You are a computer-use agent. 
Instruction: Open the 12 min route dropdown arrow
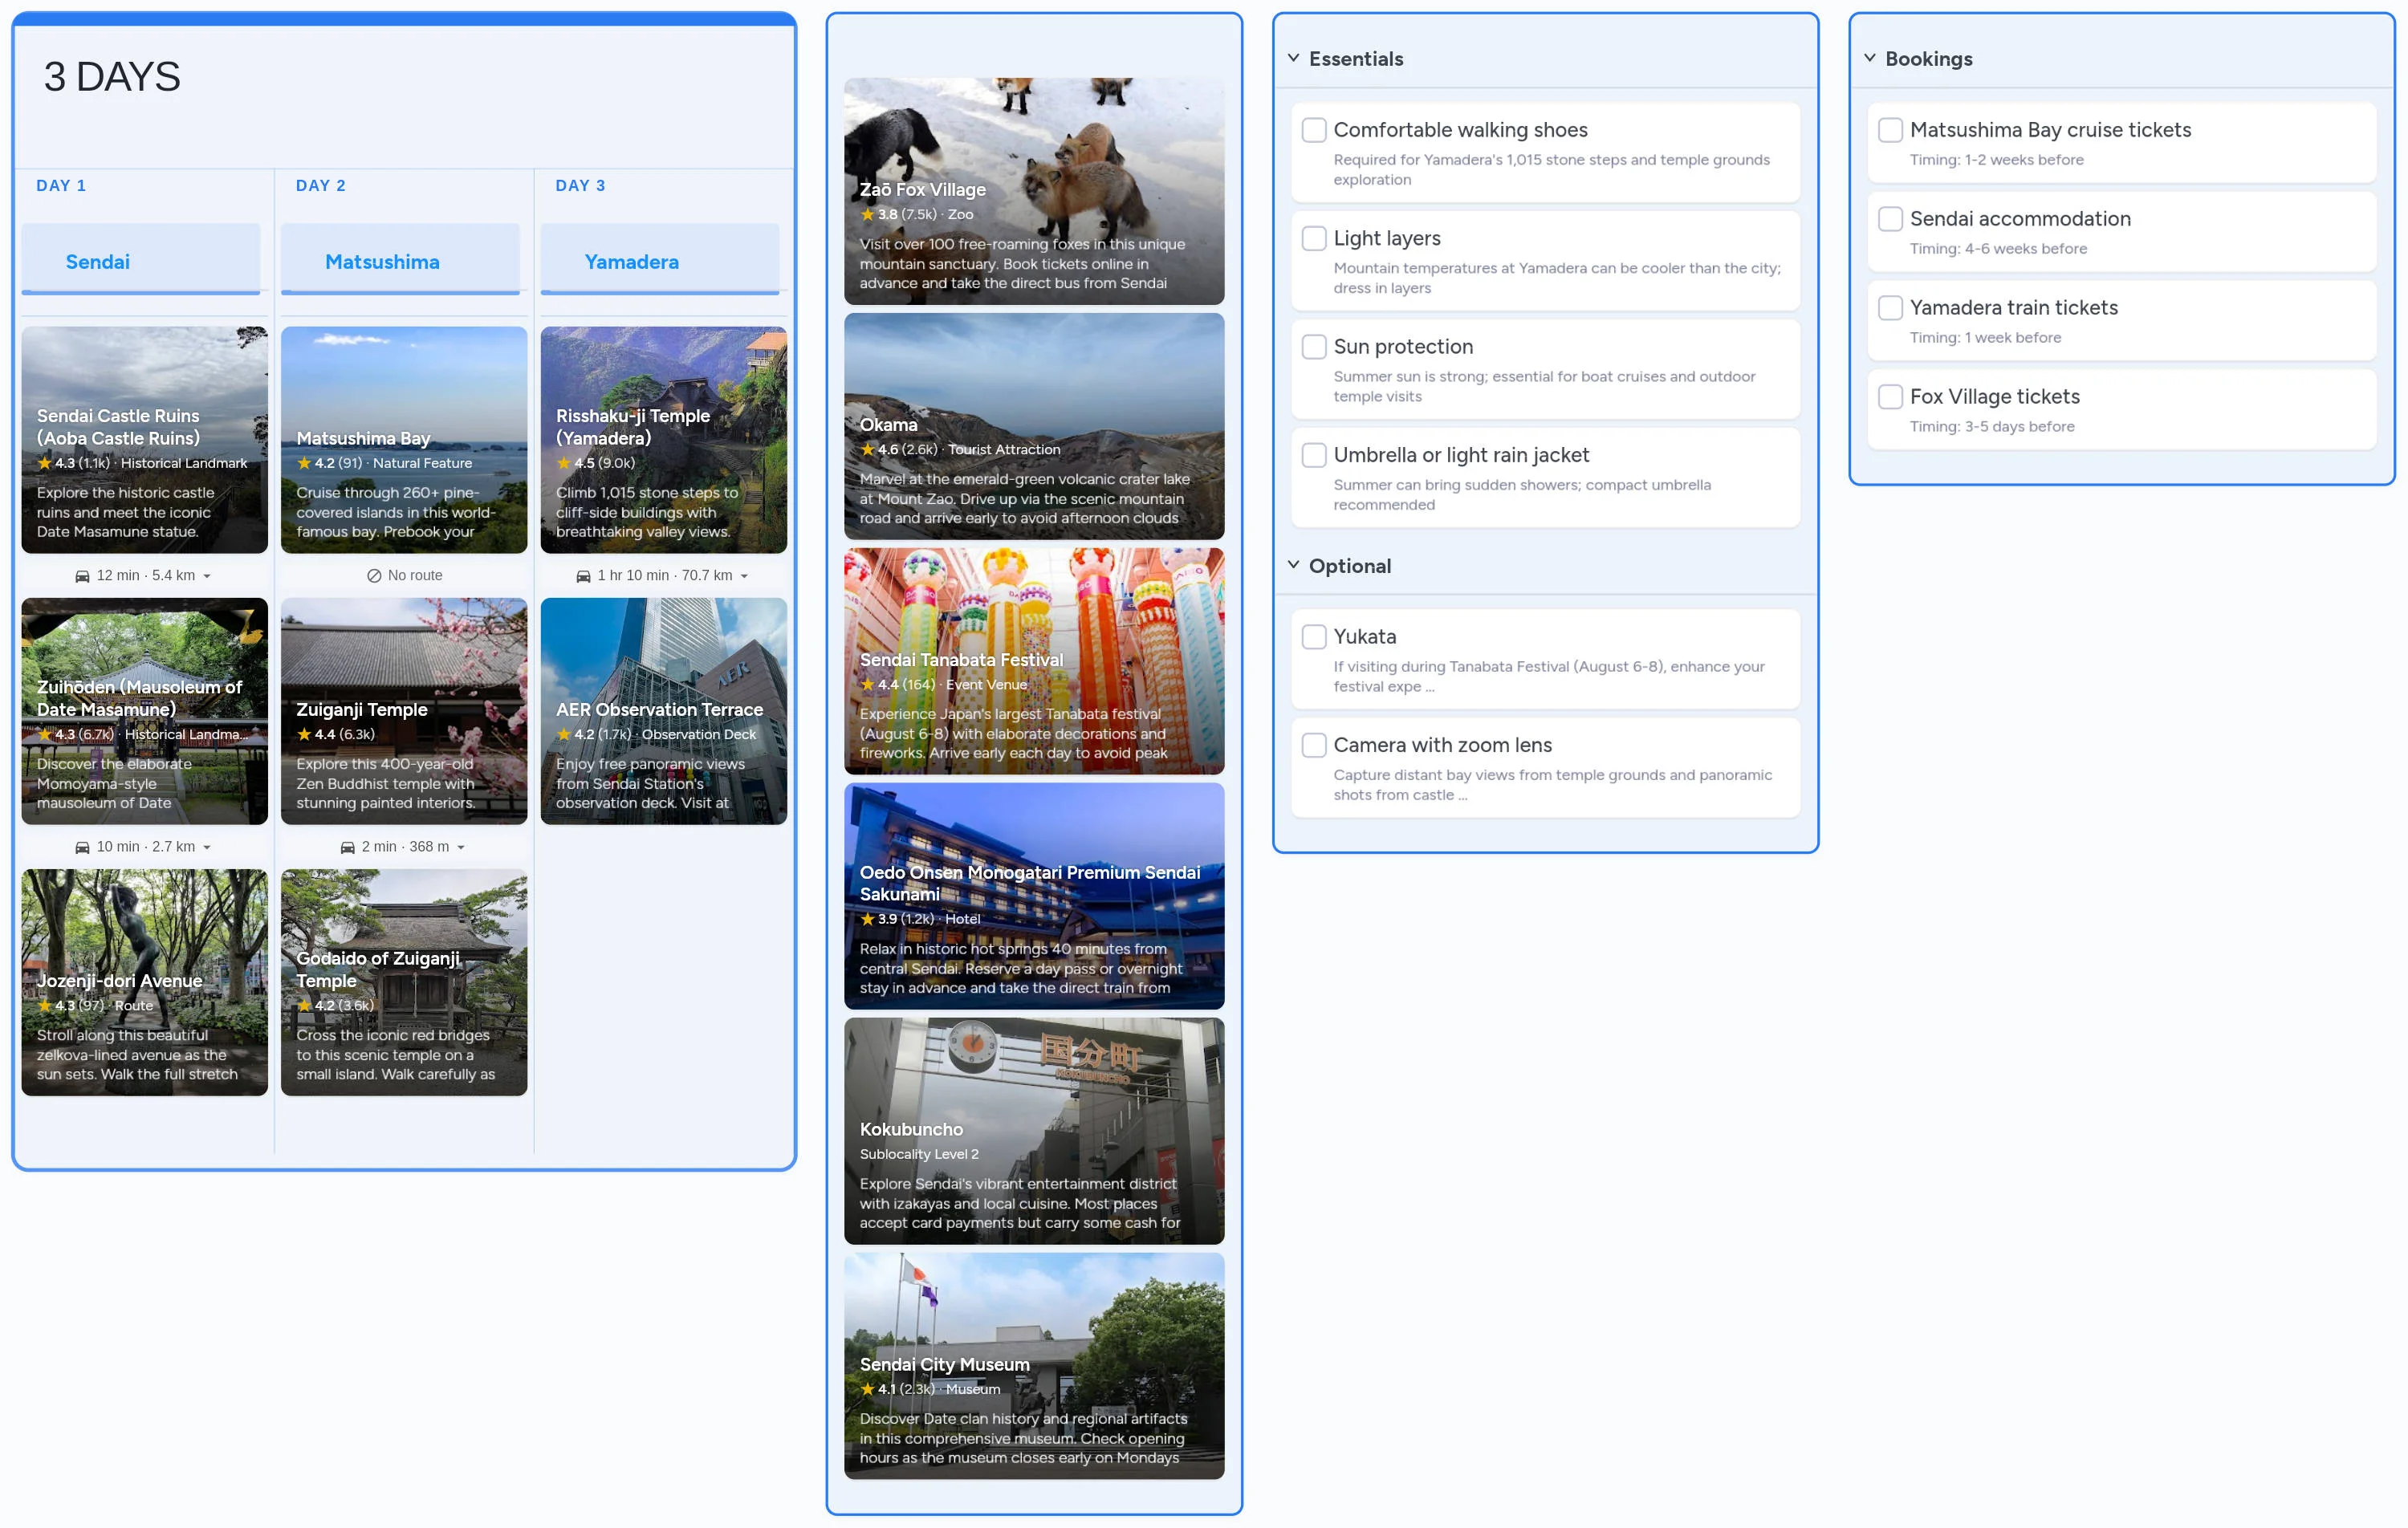[208, 575]
